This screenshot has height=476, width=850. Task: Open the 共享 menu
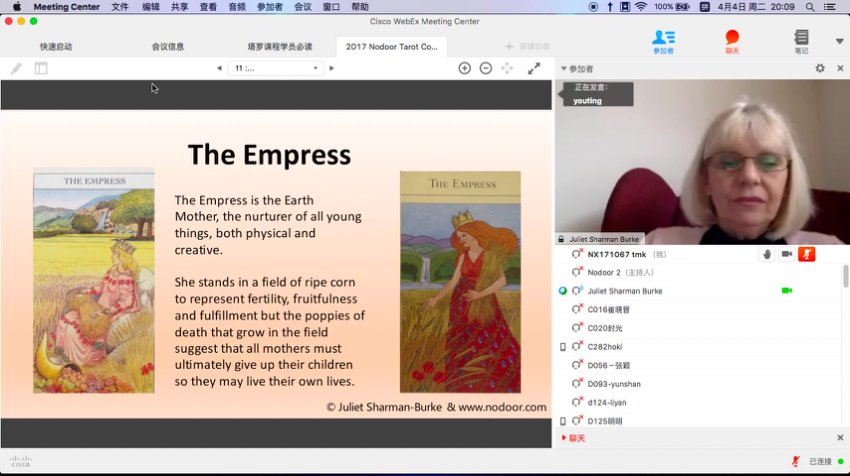(x=179, y=7)
